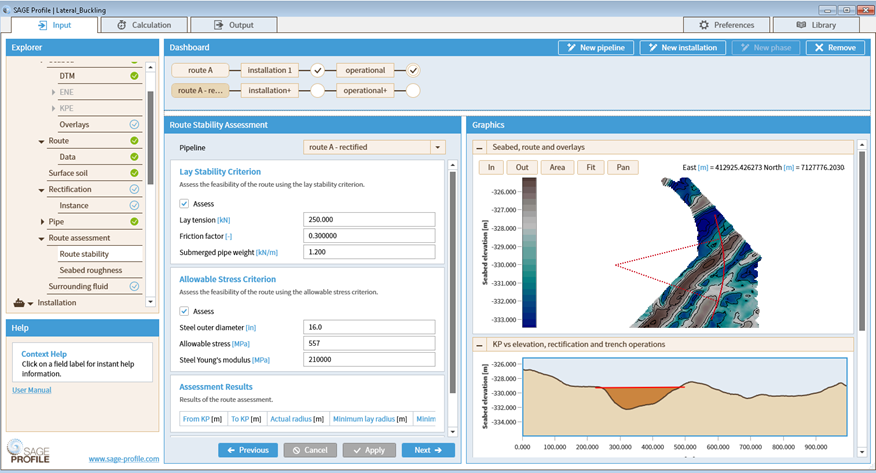Select the route A - re... pipeline node

pyautogui.click(x=200, y=90)
